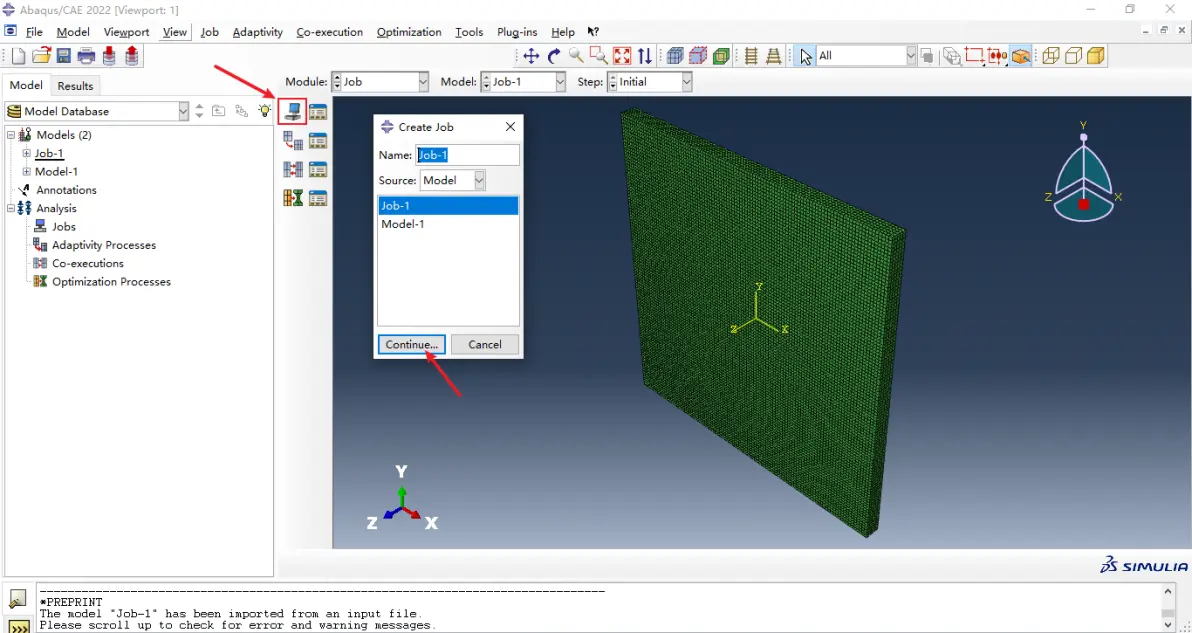Viewport: 1192px width, 633px height.
Task: Select the Pan View tool
Action: click(531, 55)
